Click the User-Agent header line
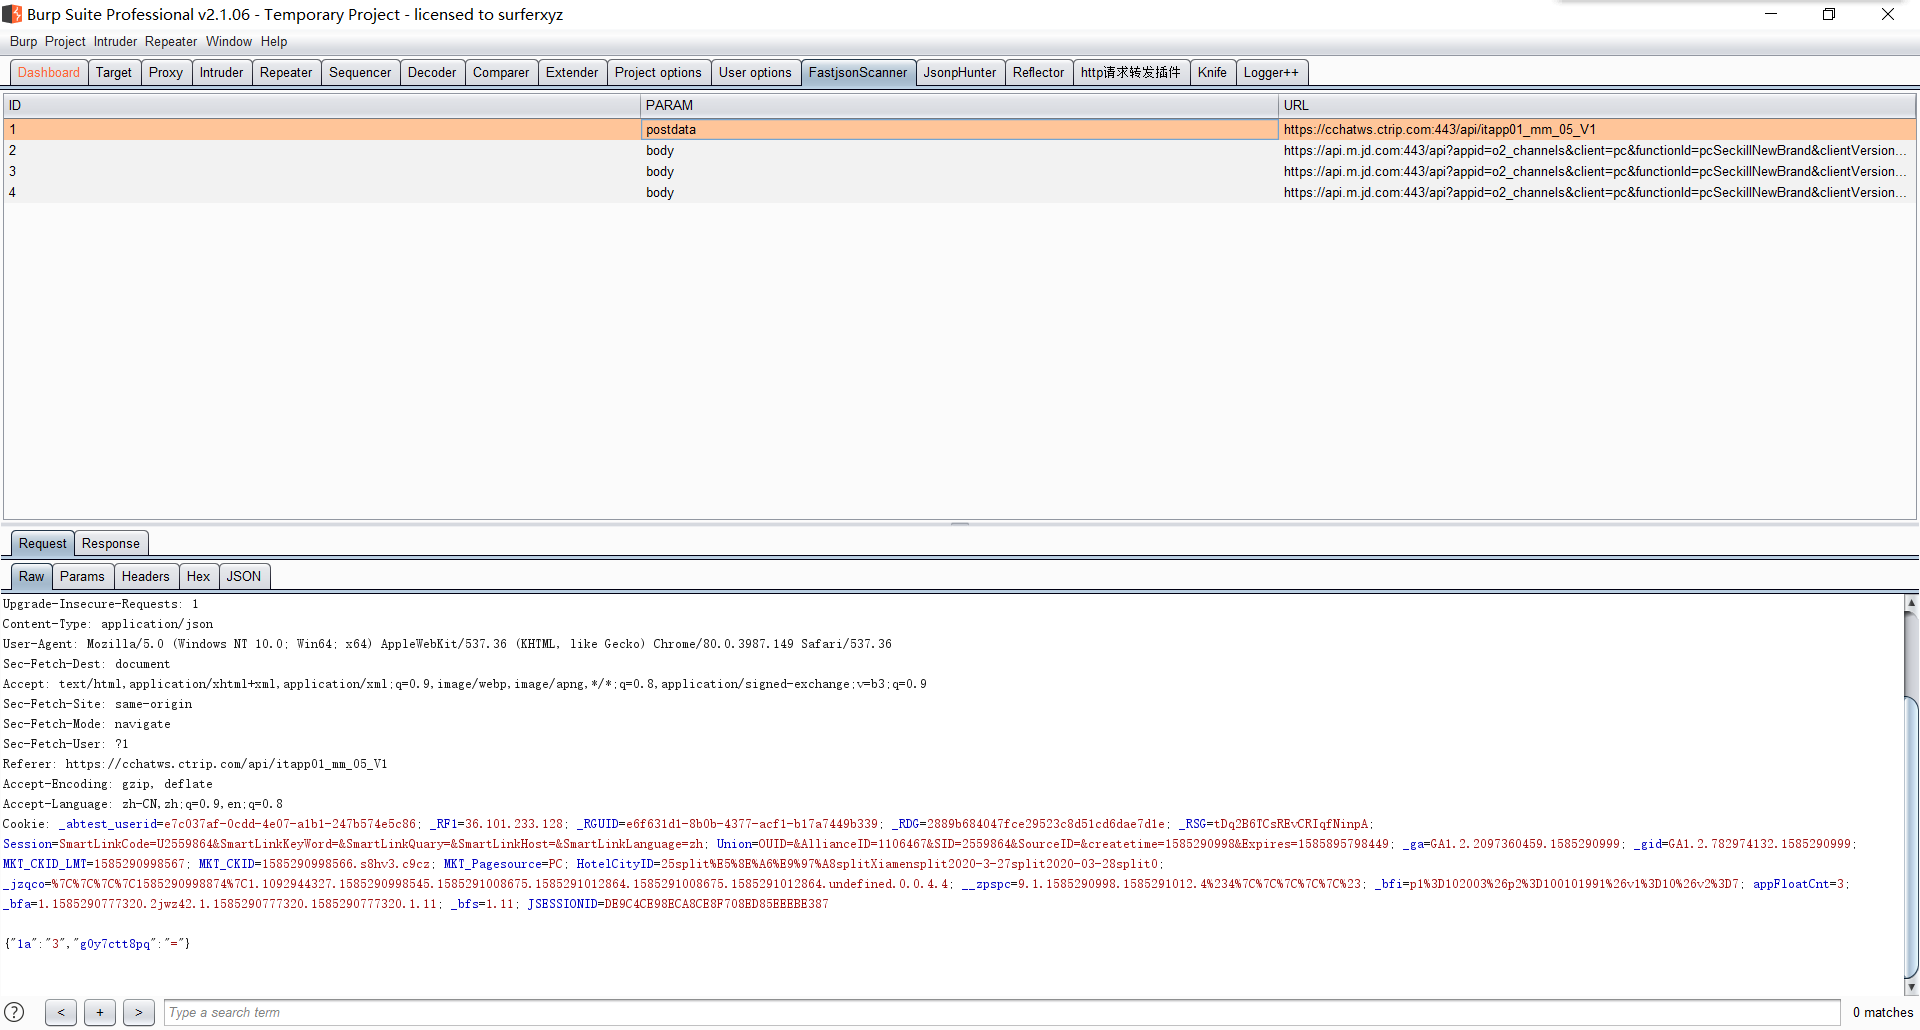Image resolution: width=1920 pixels, height=1030 pixels. tap(447, 643)
